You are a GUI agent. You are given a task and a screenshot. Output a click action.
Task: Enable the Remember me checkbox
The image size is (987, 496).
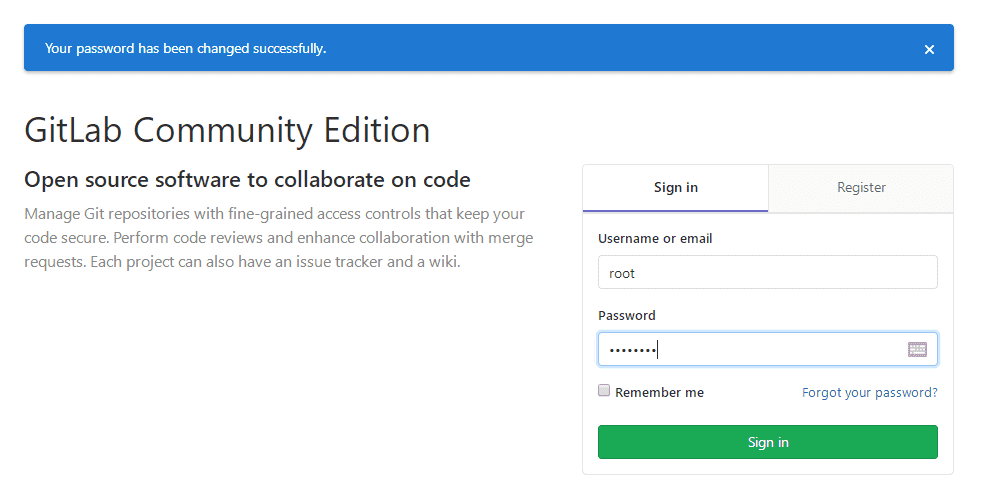point(604,390)
